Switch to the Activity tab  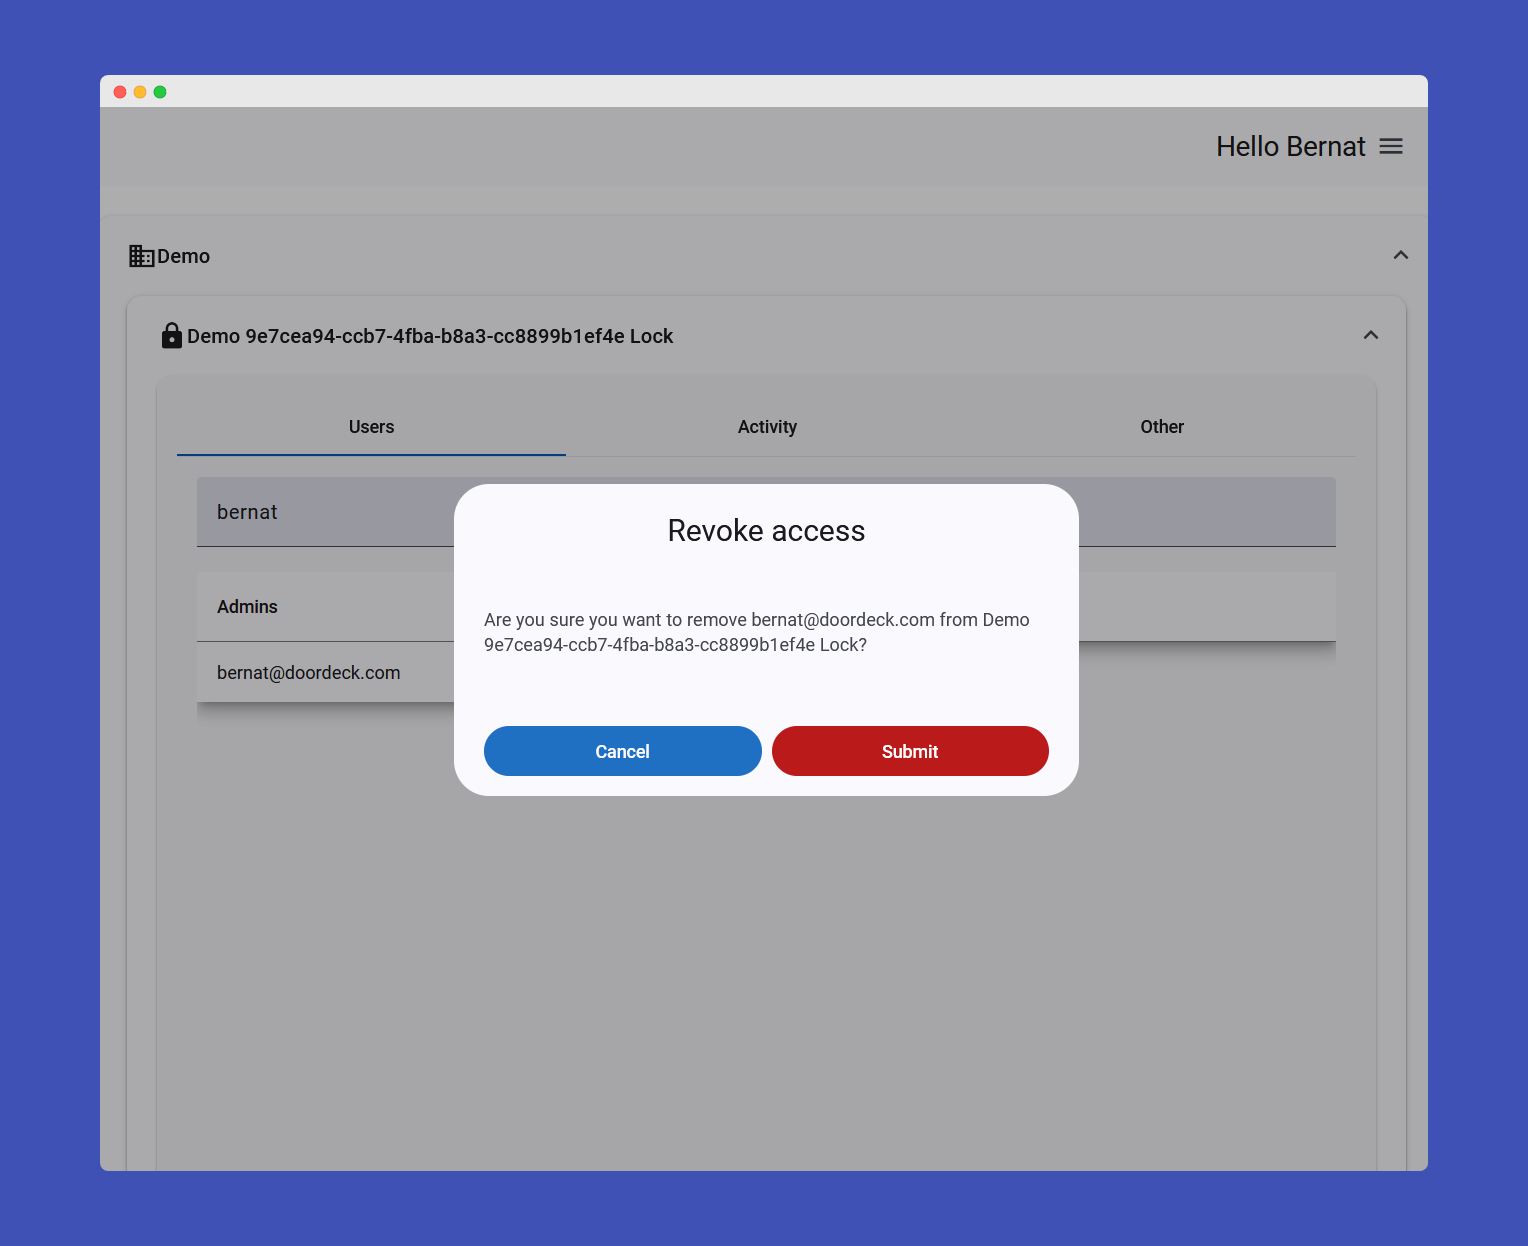pyautogui.click(x=767, y=427)
